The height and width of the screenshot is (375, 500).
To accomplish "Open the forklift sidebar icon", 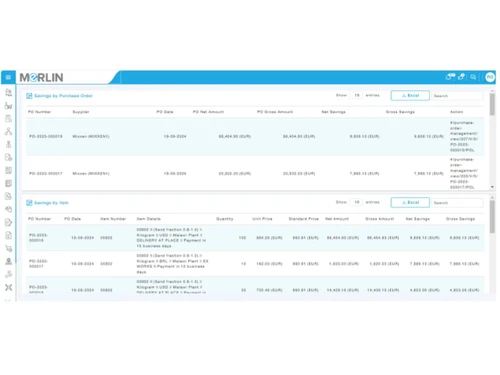I will pyautogui.click(x=8, y=106).
